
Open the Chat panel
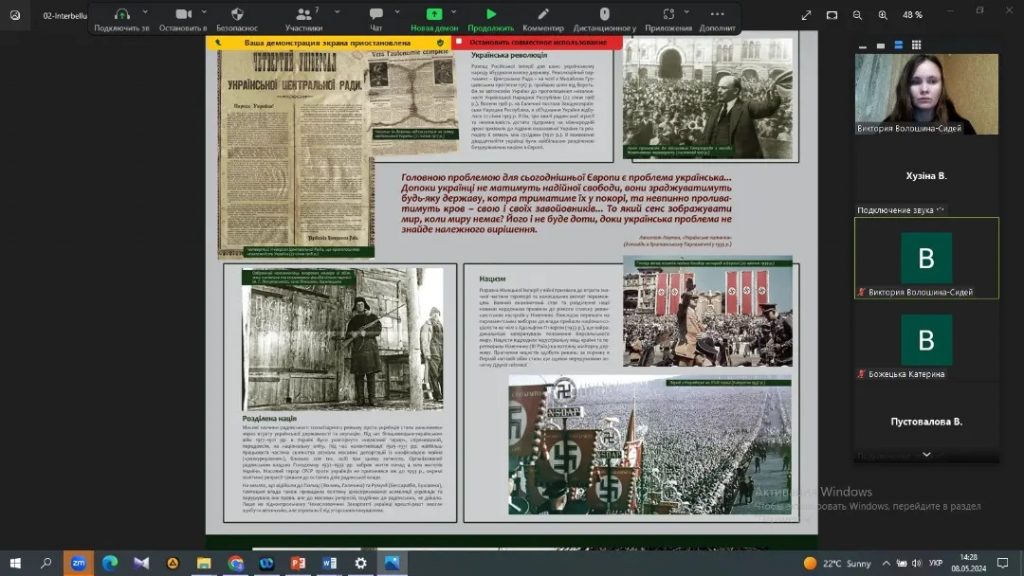pyautogui.click(x=376, y=15)
